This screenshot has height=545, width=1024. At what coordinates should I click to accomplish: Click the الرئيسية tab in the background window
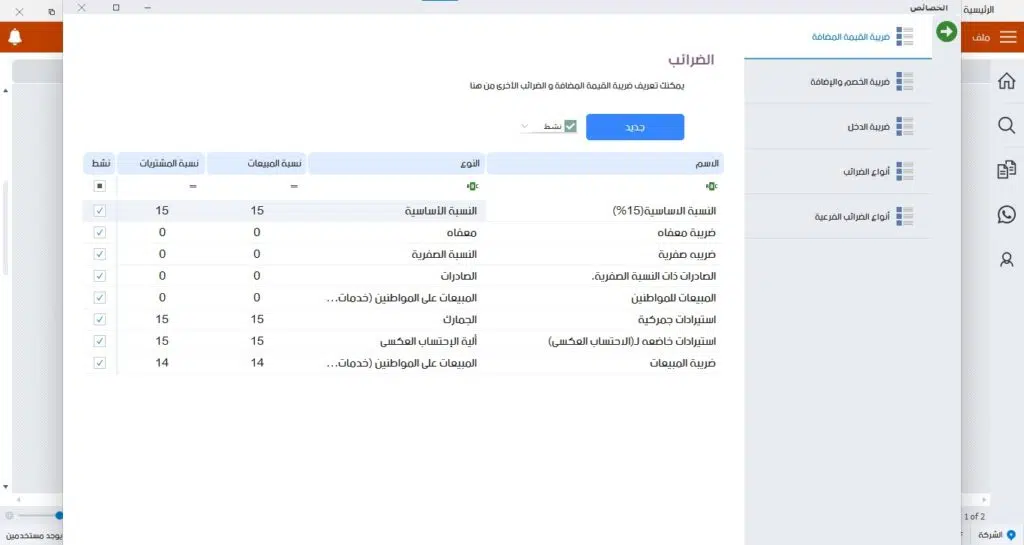tap(978, 9)
